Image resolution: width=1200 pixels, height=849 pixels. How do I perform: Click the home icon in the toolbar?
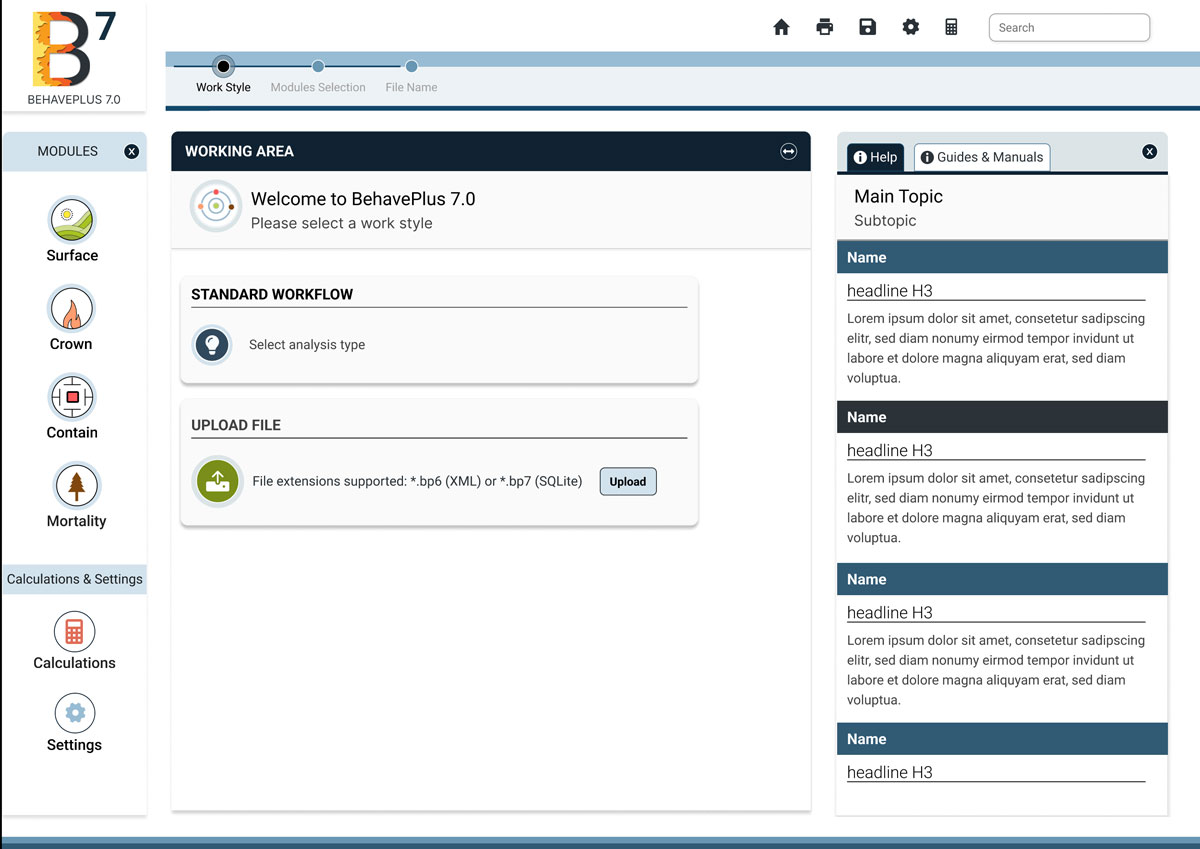click(782, 27)
